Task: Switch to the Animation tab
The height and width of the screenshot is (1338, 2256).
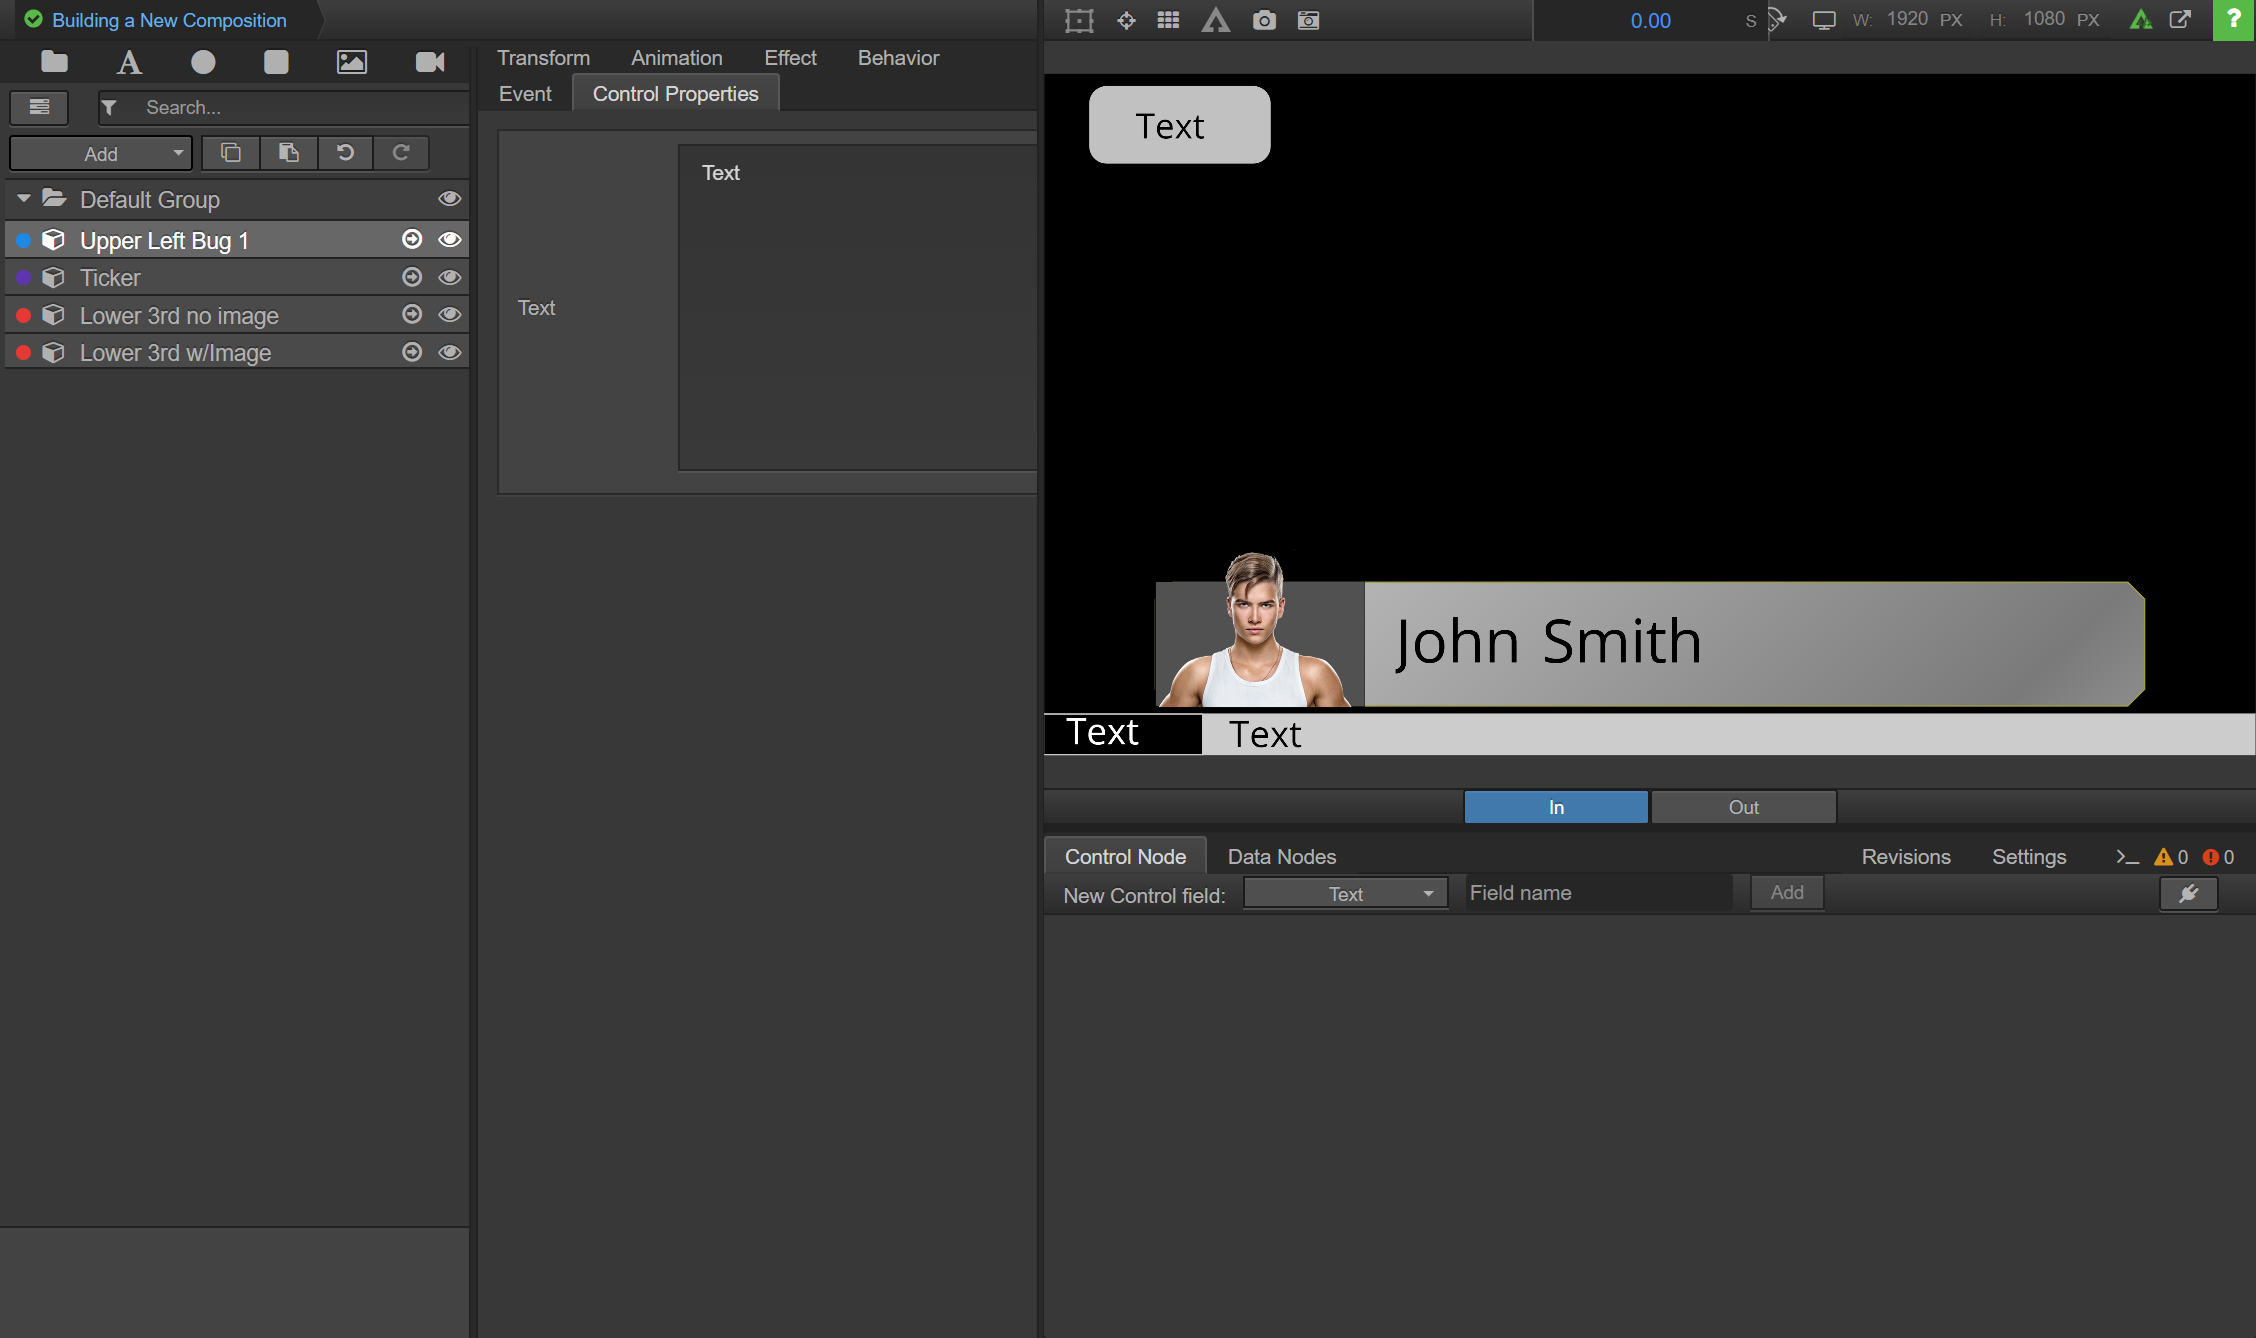Action: (x=676, y=58)
